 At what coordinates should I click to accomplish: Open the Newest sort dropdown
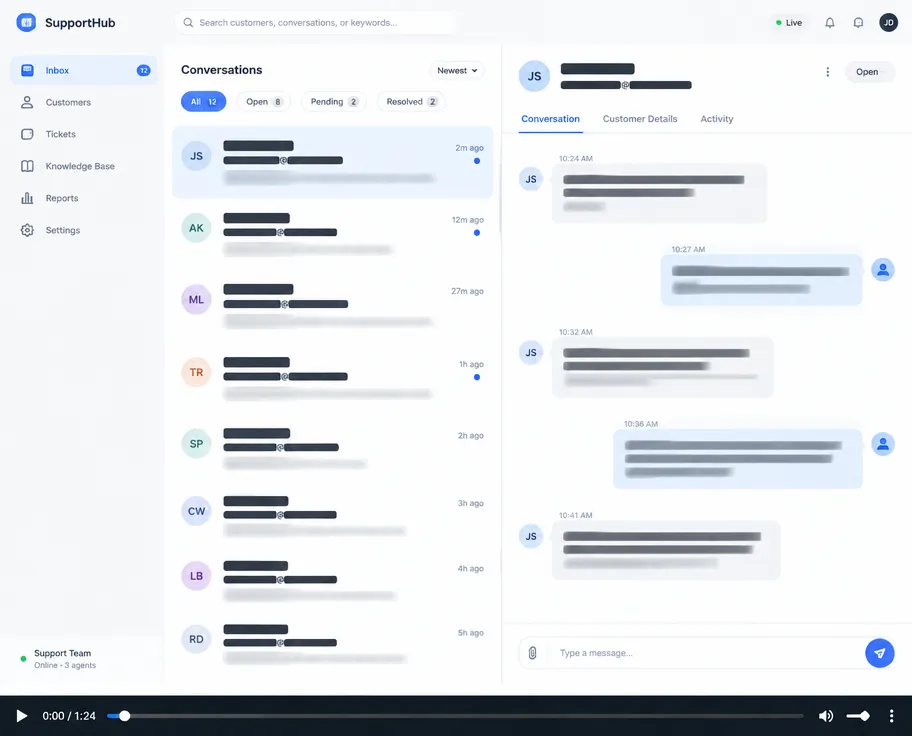click(457, 70)
